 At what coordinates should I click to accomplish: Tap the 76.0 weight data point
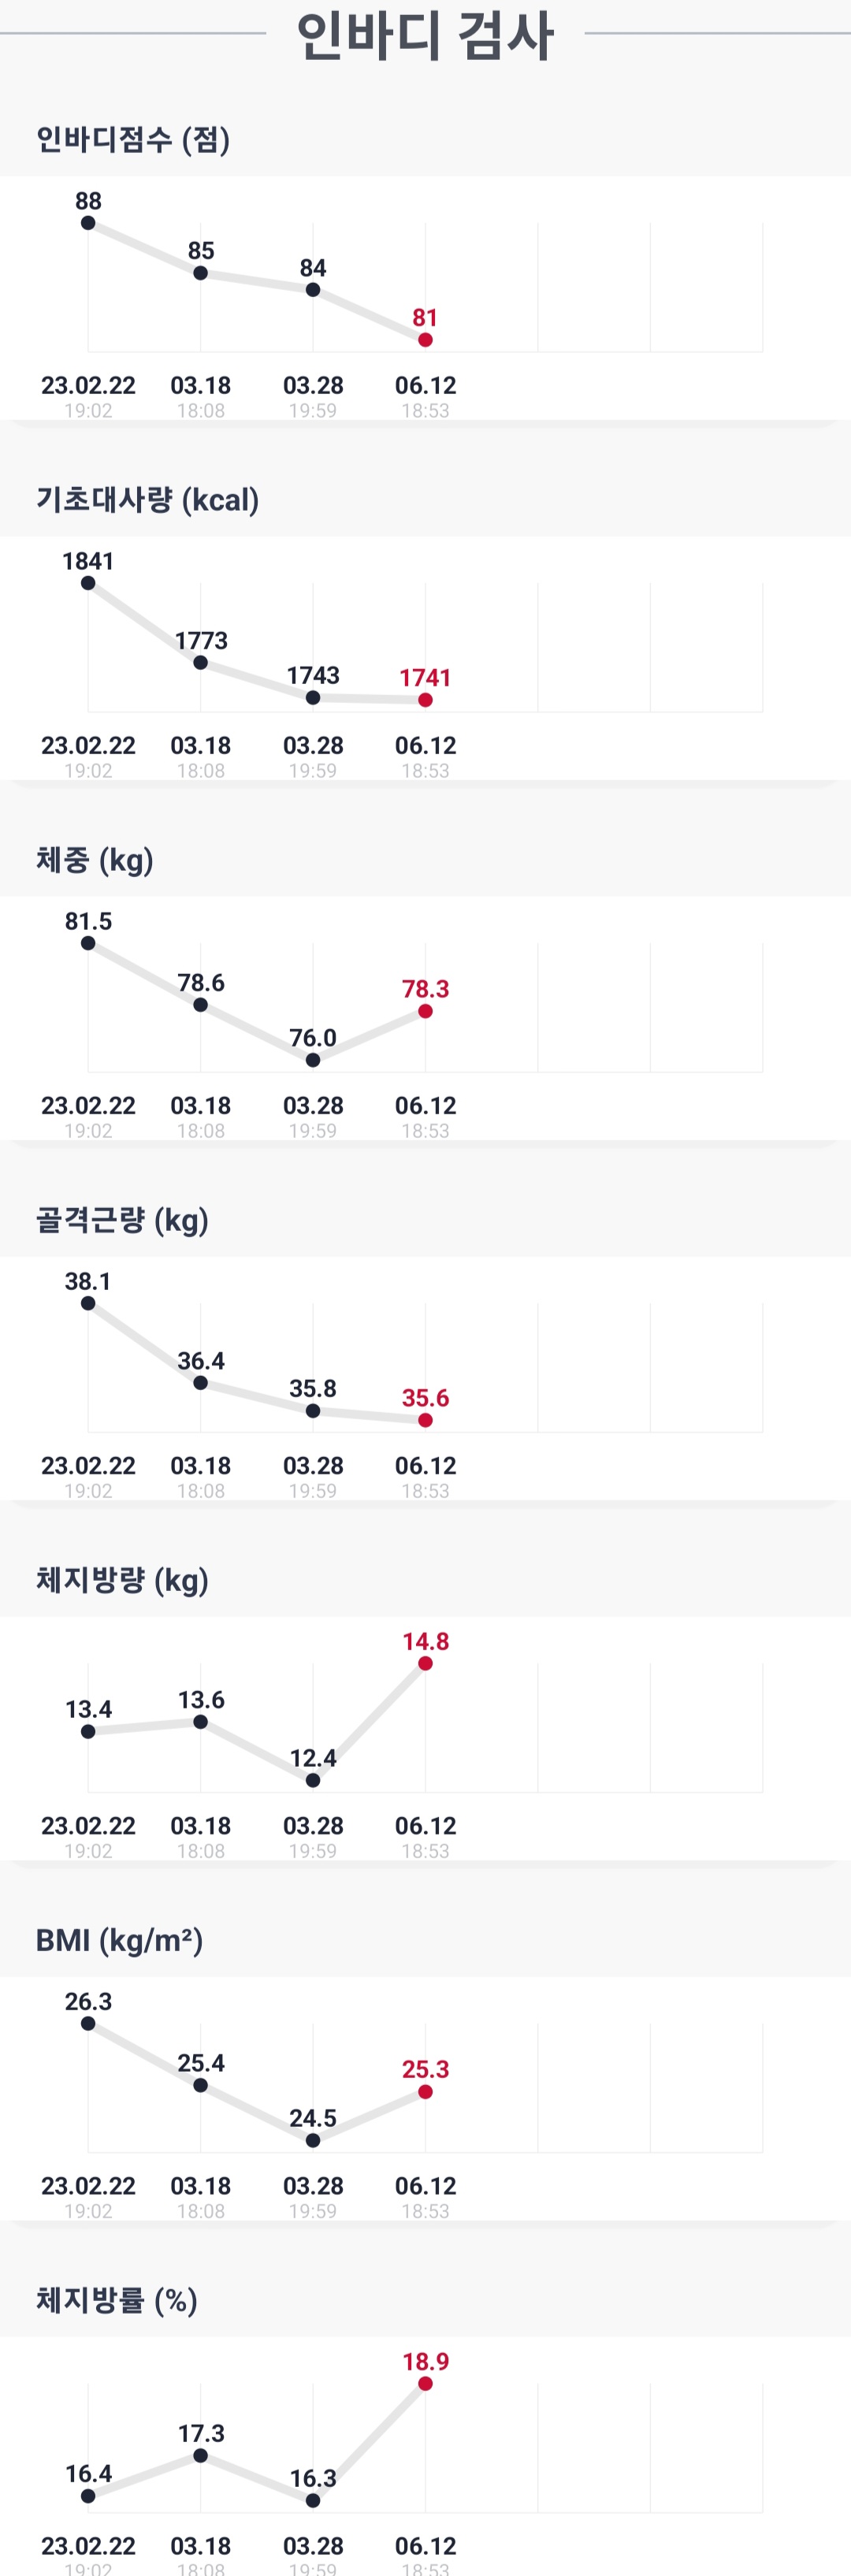pos(313,1060)
